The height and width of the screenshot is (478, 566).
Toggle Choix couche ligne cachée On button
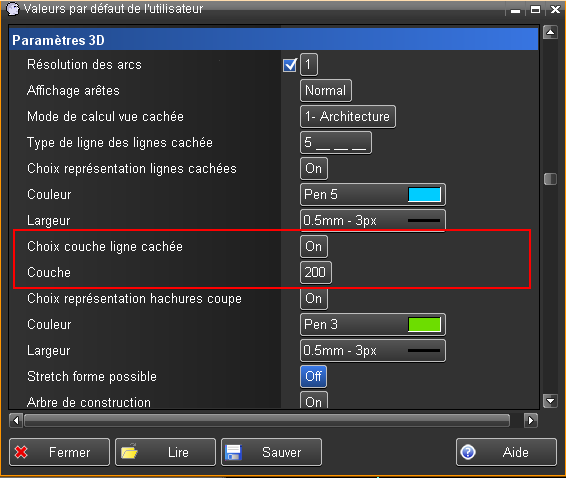314,247
